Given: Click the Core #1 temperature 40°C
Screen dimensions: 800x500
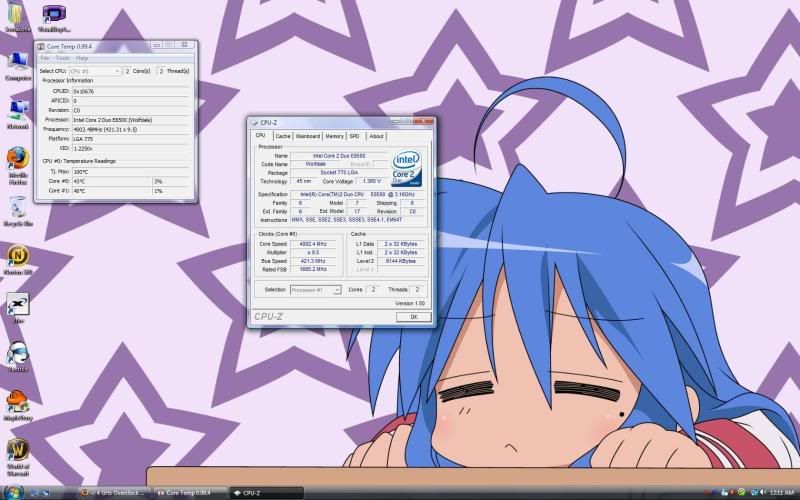Looking at the screenshot, I should point(112,191).
